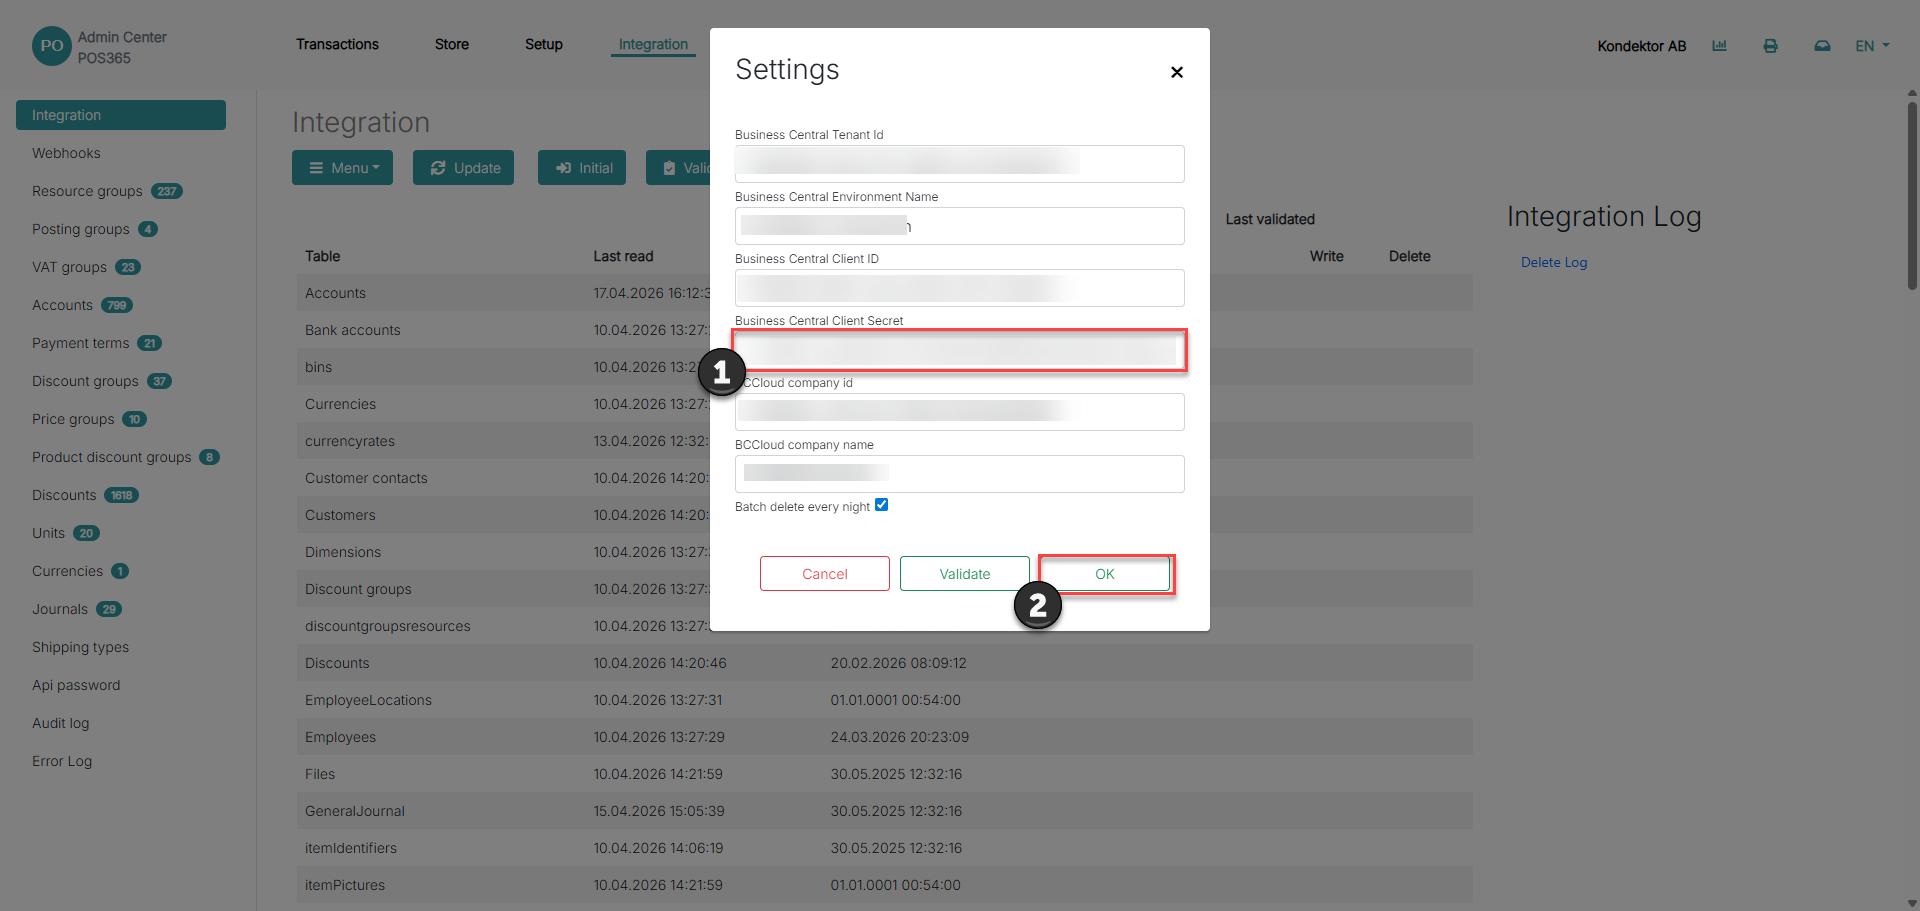Open Api password in the sidebar
1920x911 pixels.
click(76, 685)
